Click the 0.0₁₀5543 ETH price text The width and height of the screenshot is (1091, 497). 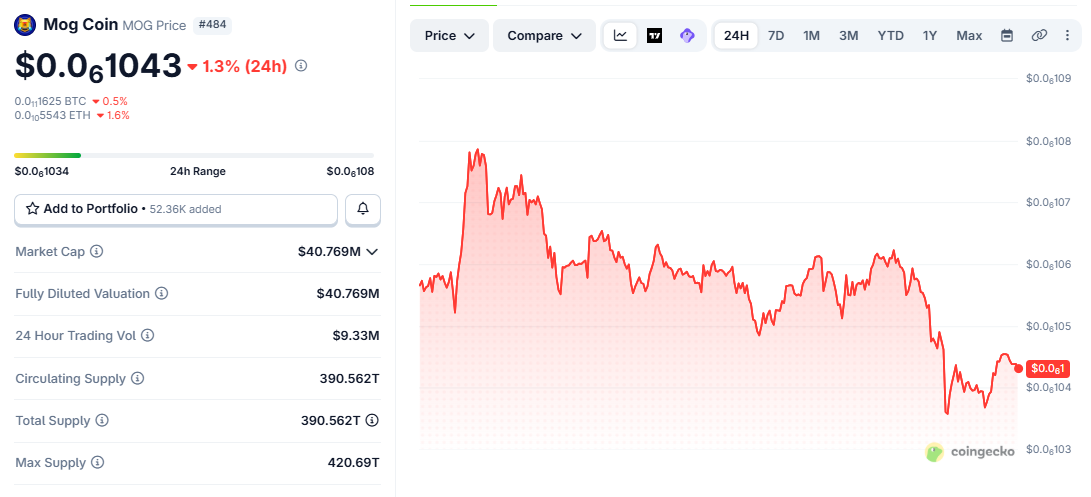click(x=52, y=116)
